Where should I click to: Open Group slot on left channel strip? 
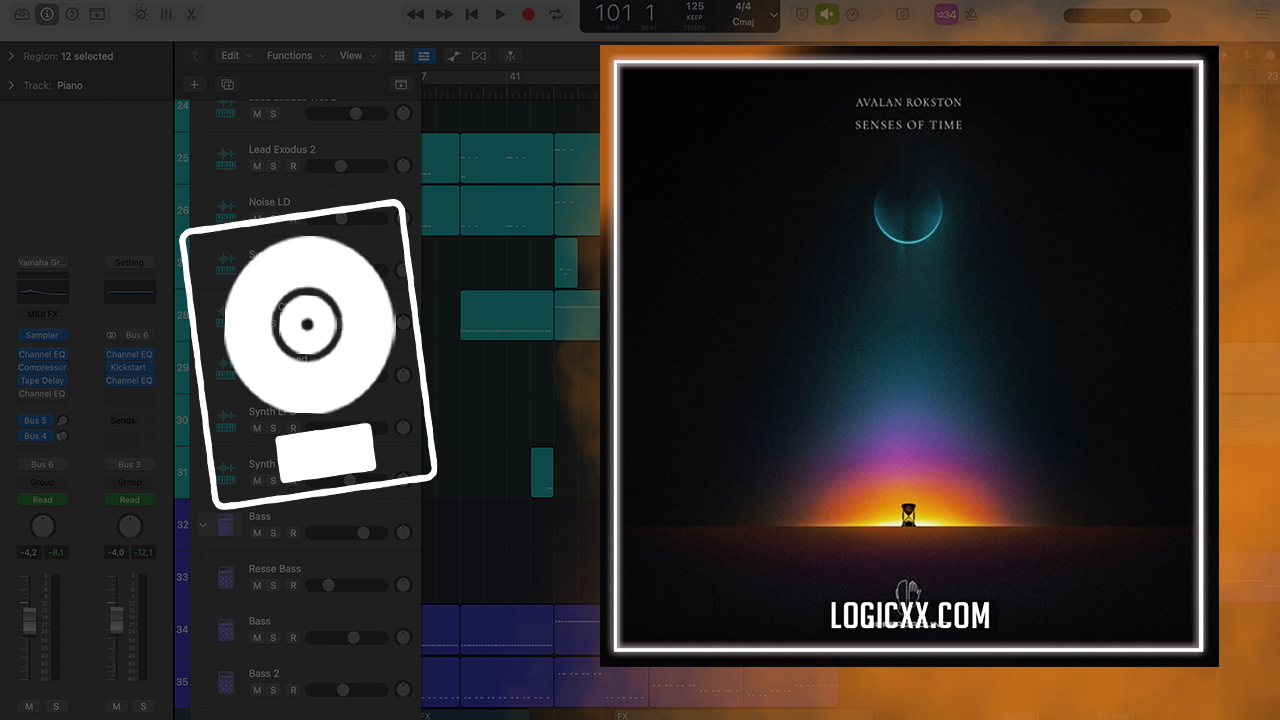click(x=42, y=482)
